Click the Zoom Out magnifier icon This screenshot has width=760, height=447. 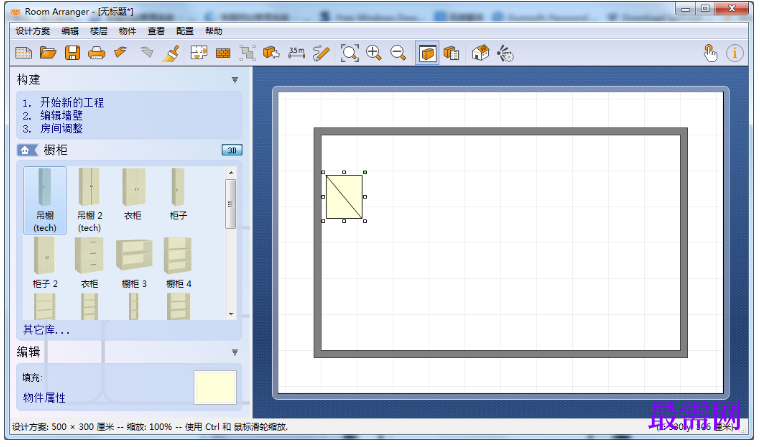(398, 52)
